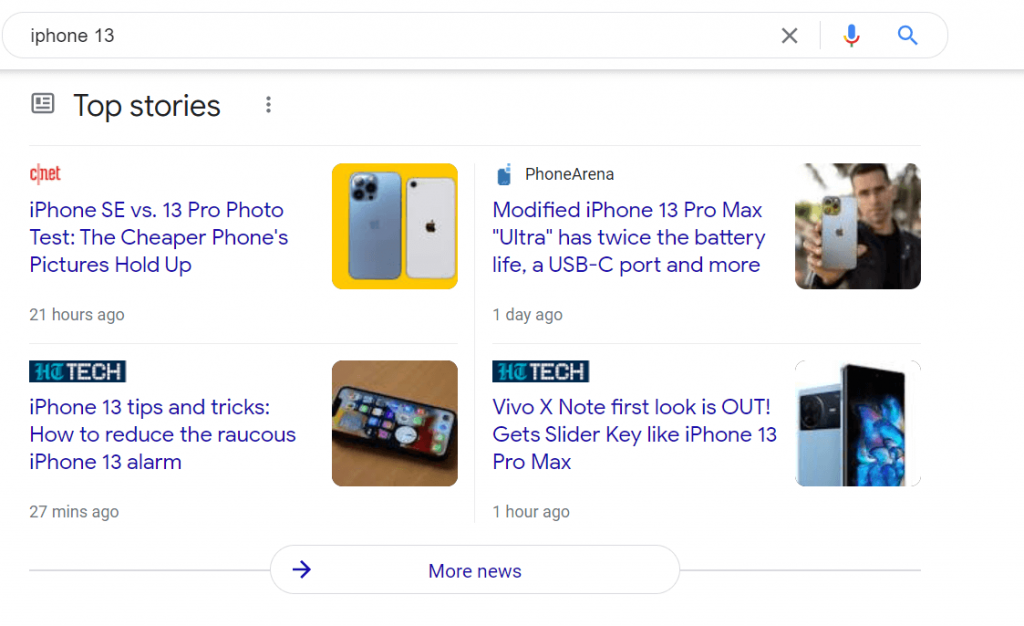Click the CNET logo
1024x626 pixels.
(x=45, y=174)
